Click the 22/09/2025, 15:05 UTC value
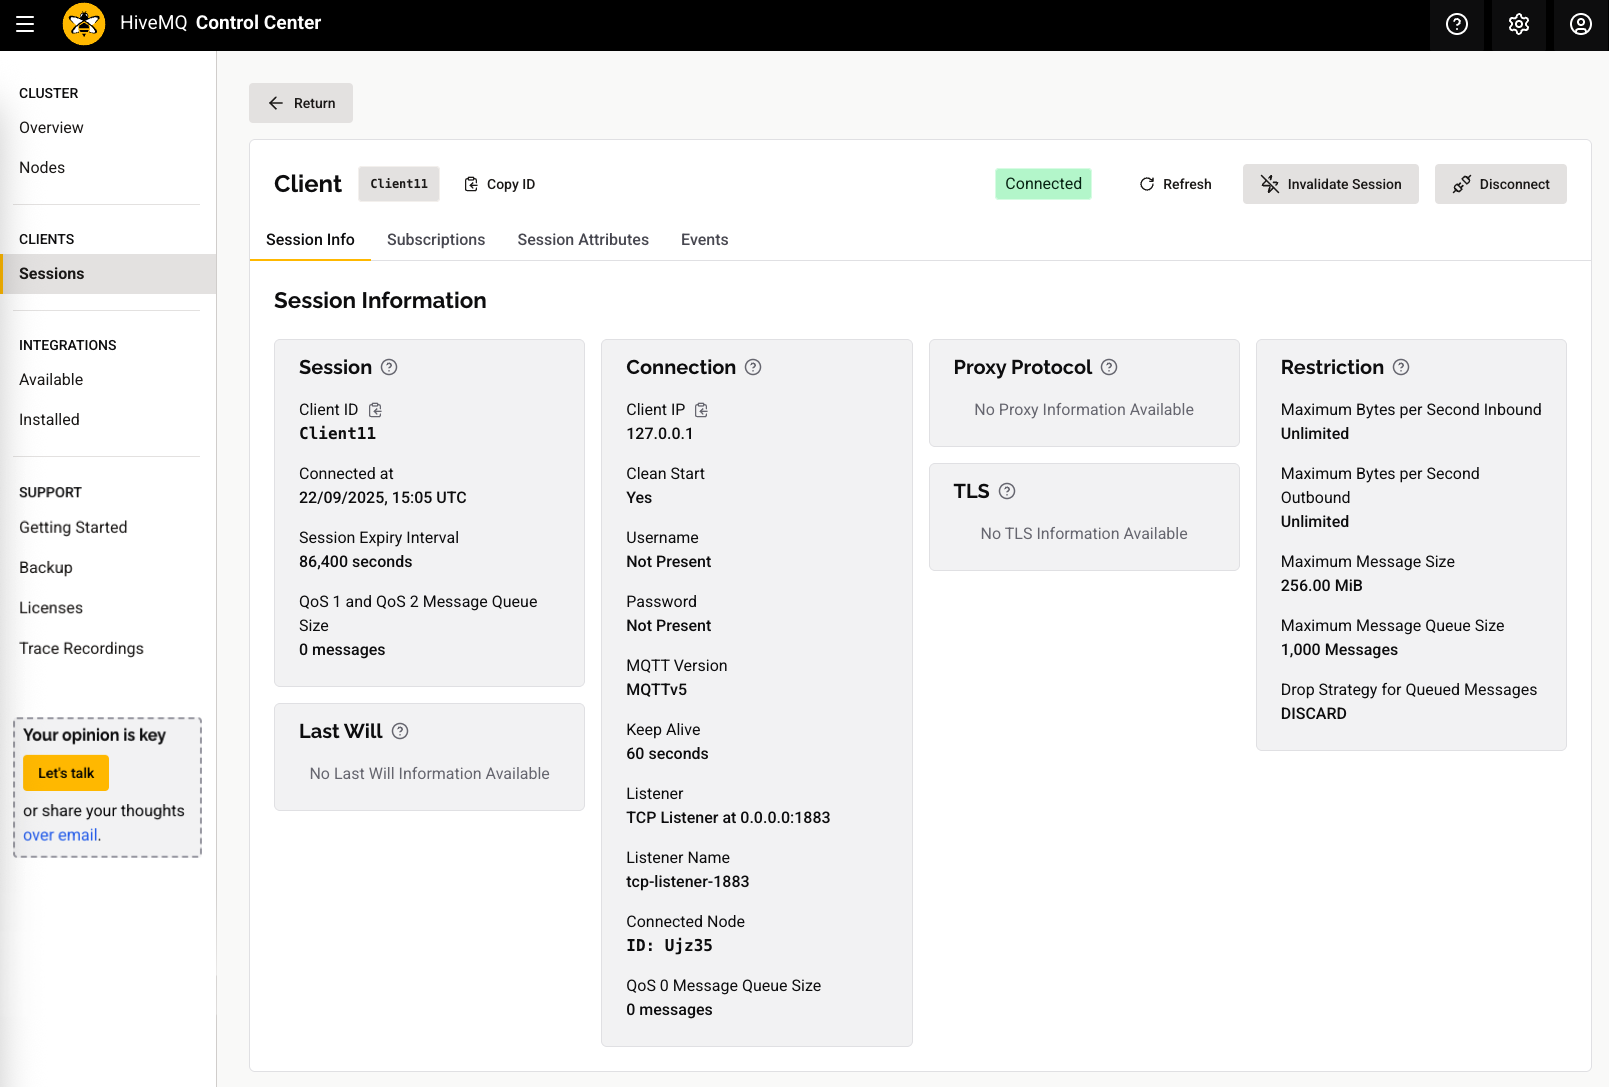Image resolution: width=1609 pixels, height=1087 pixels. pos(383,498)
